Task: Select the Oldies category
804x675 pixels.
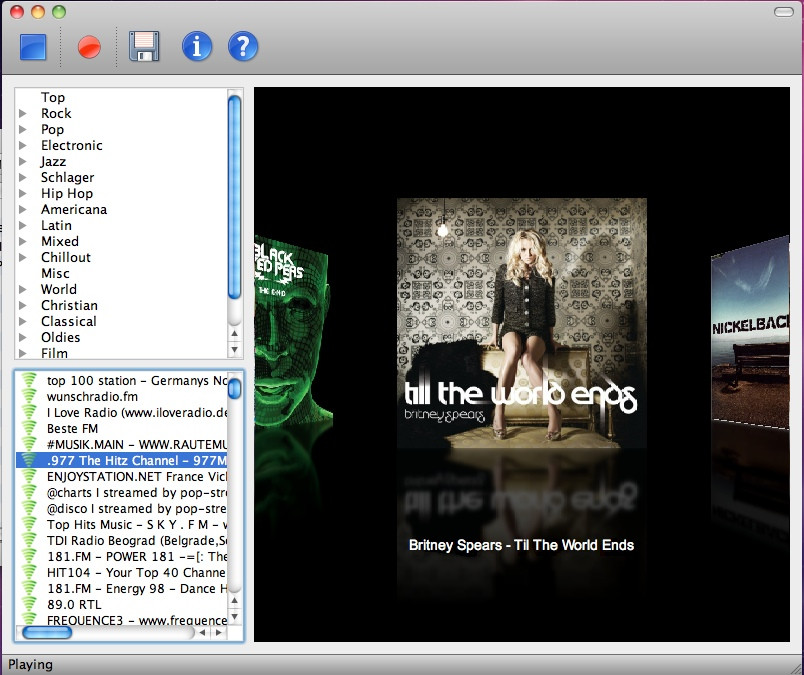Action: pyautogui.click(x=61, y=337)
